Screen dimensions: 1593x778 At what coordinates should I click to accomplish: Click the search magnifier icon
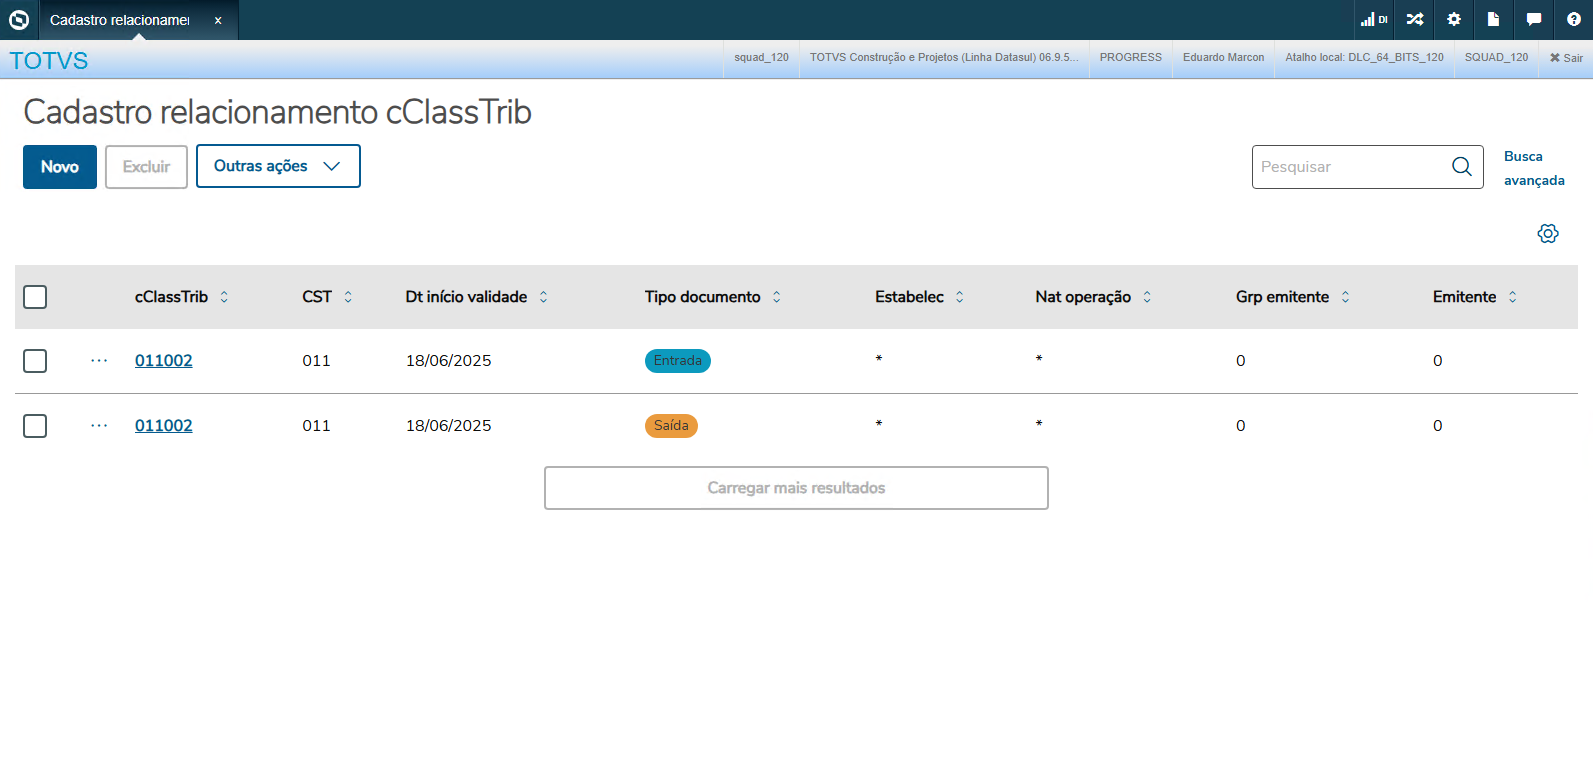tap(1462, 167)
